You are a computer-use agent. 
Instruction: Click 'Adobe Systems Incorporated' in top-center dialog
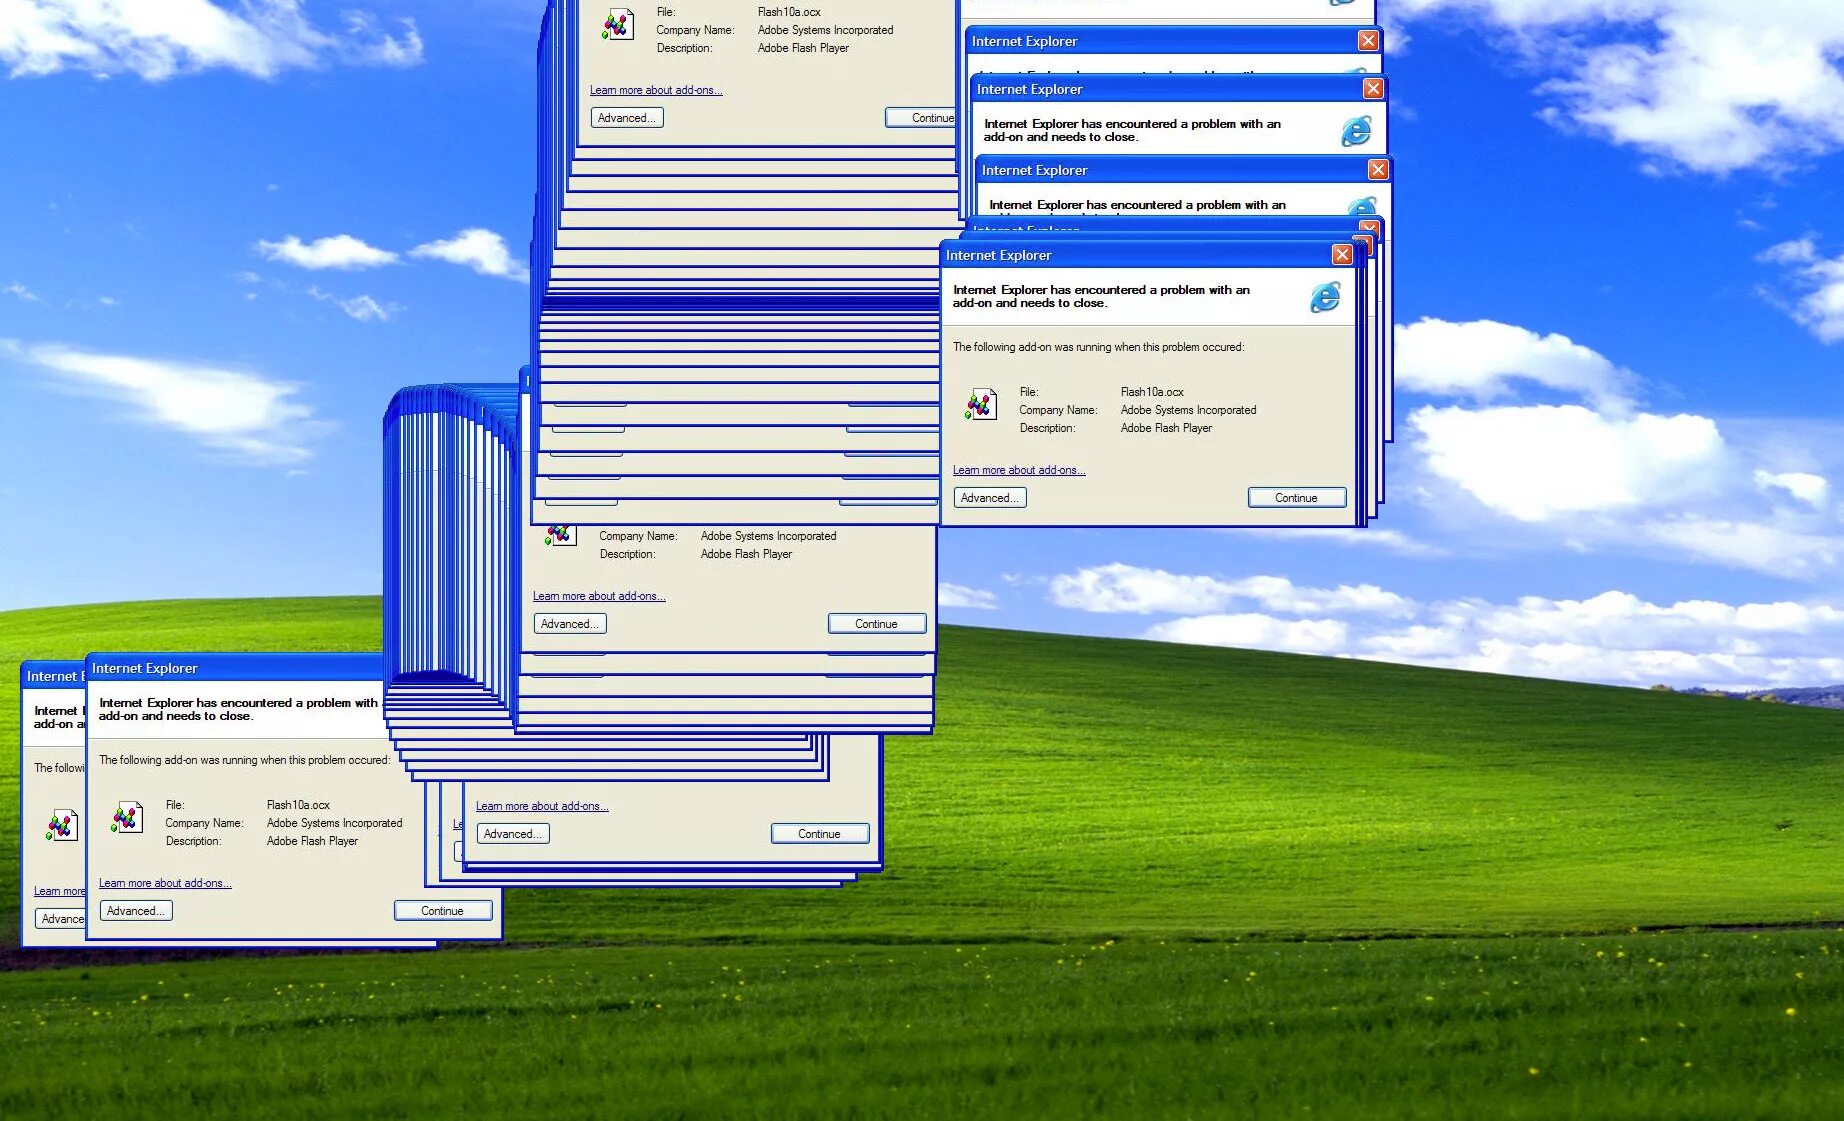825,30
